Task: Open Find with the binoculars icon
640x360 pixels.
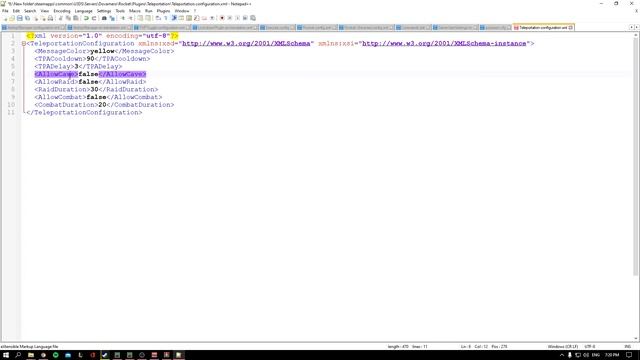Action: [x=104, y=18]
